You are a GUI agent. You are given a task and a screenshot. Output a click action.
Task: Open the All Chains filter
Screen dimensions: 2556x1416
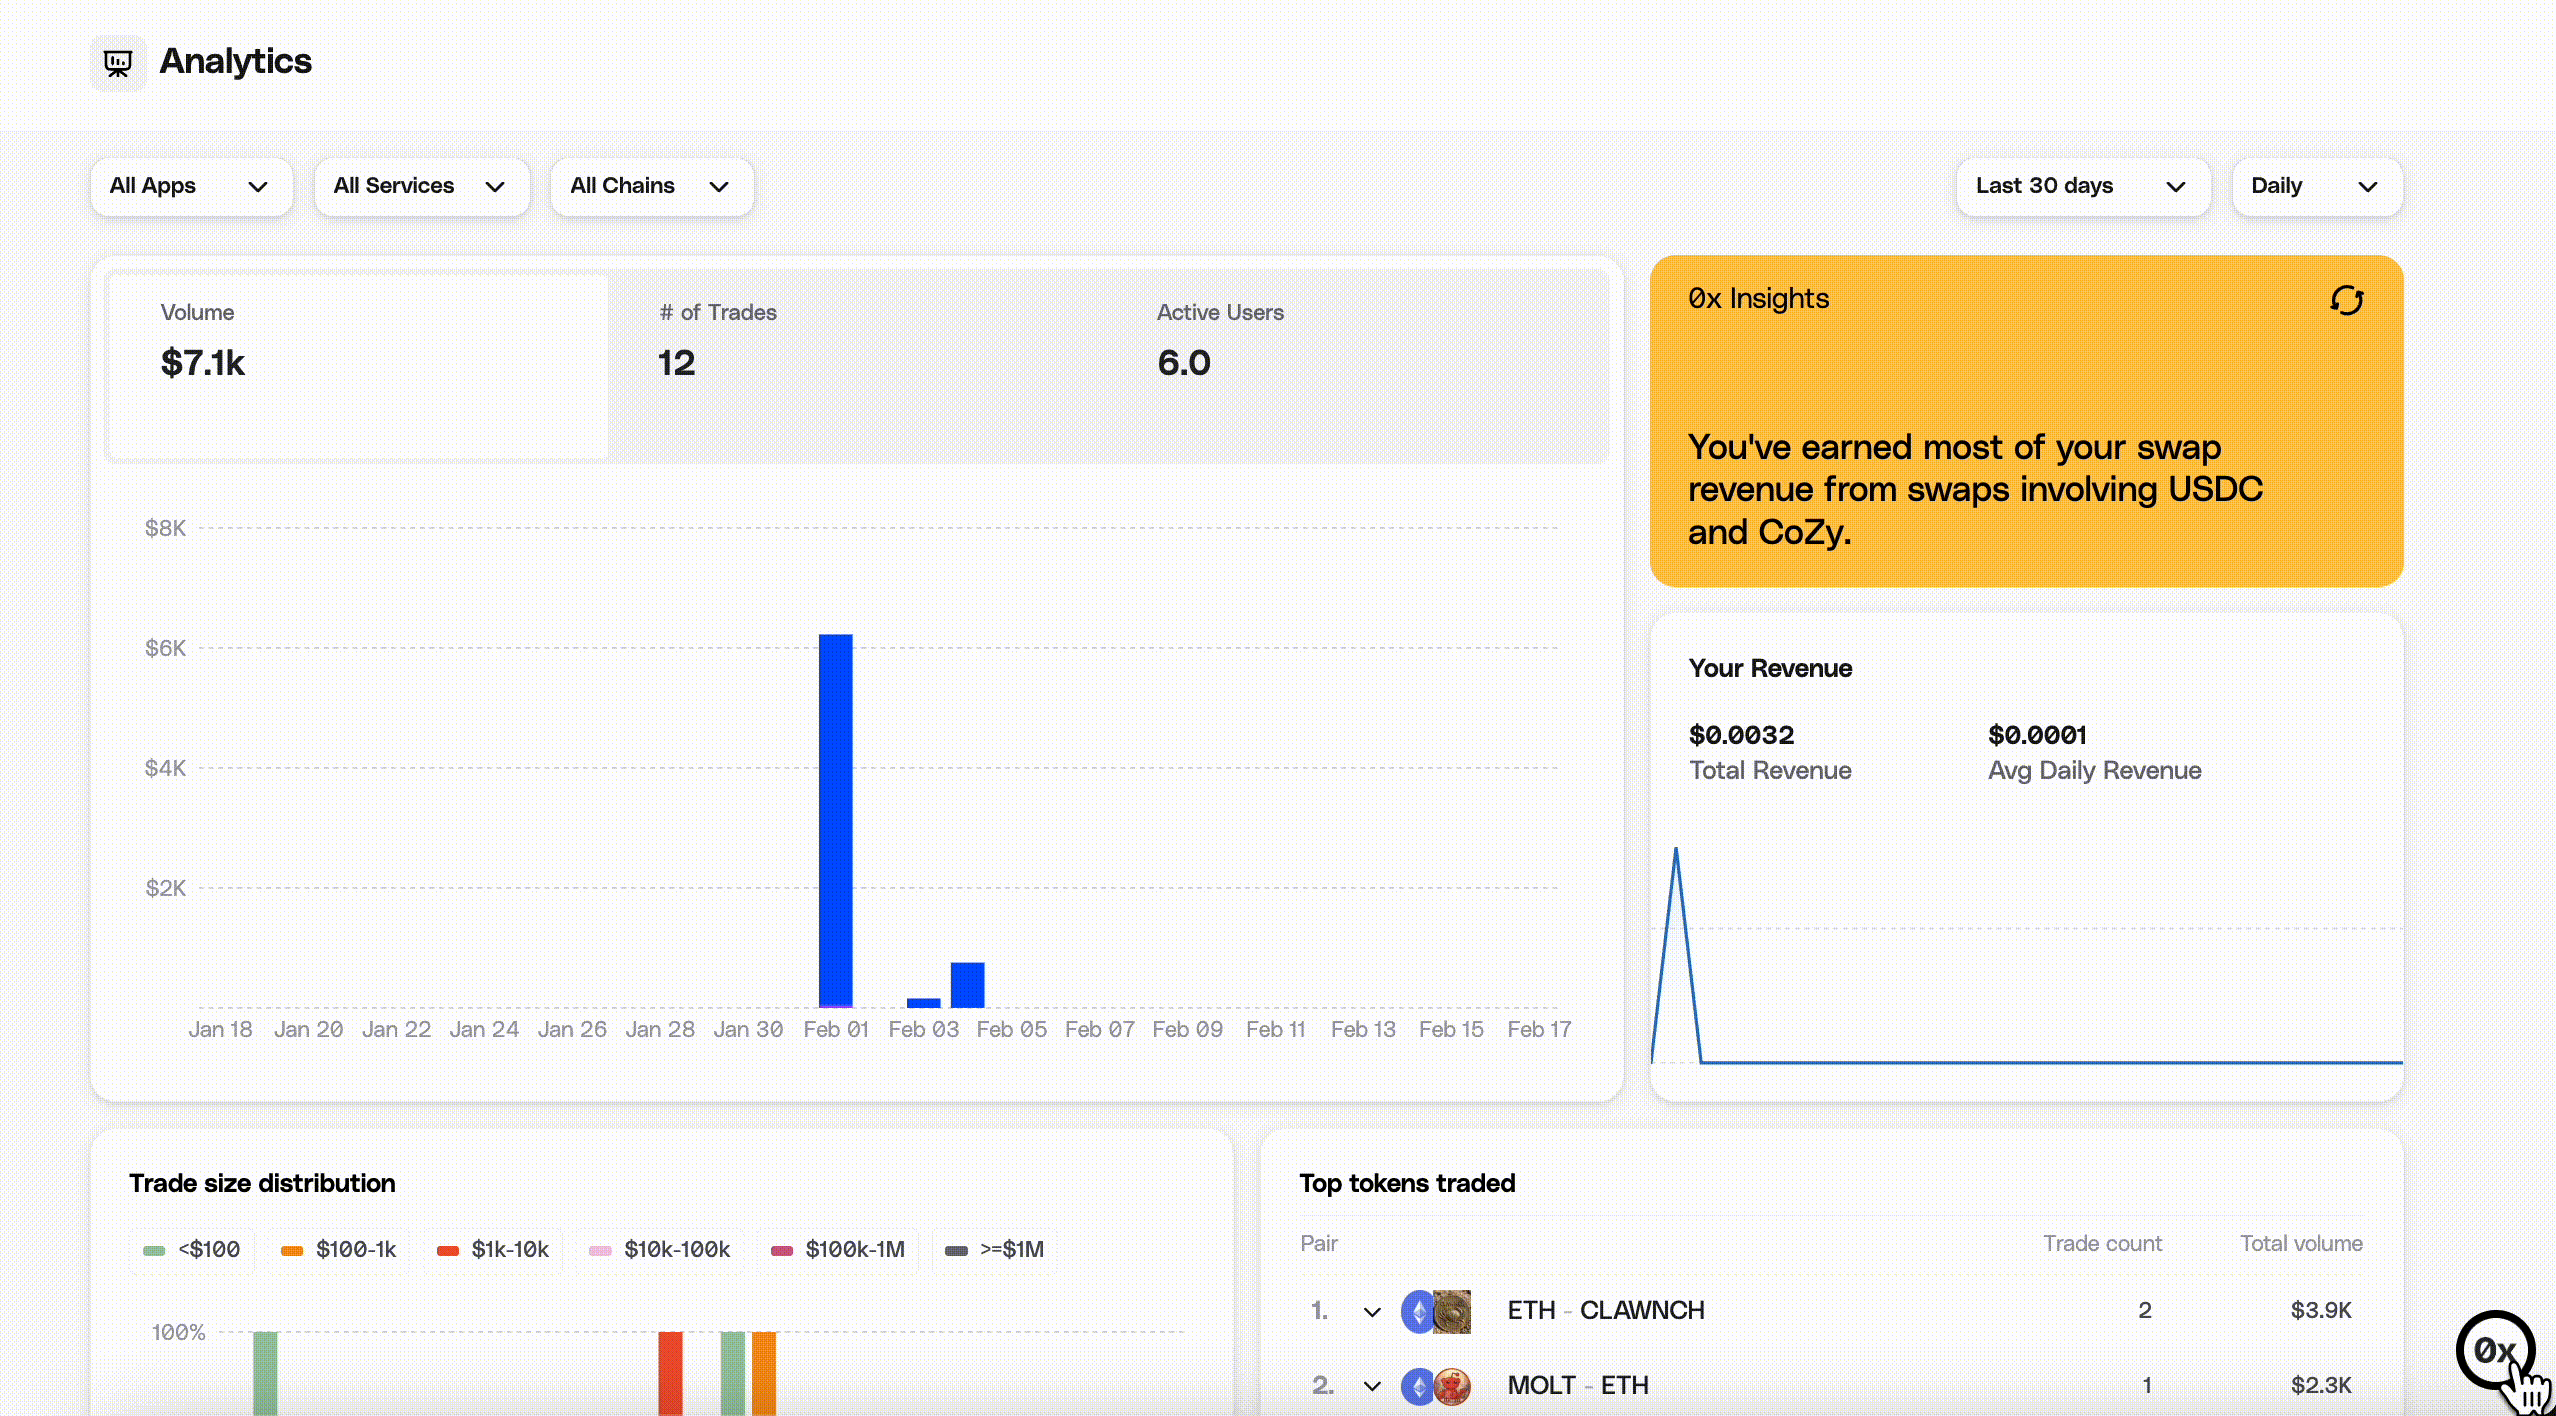click(651, 187)
